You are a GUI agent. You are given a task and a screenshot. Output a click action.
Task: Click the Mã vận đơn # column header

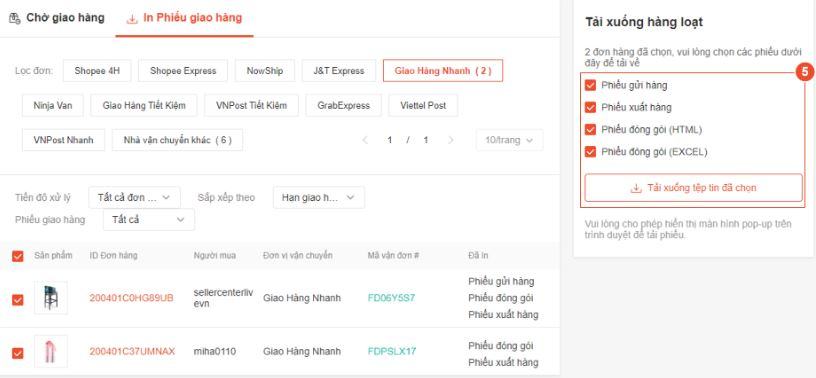point(393,256)
